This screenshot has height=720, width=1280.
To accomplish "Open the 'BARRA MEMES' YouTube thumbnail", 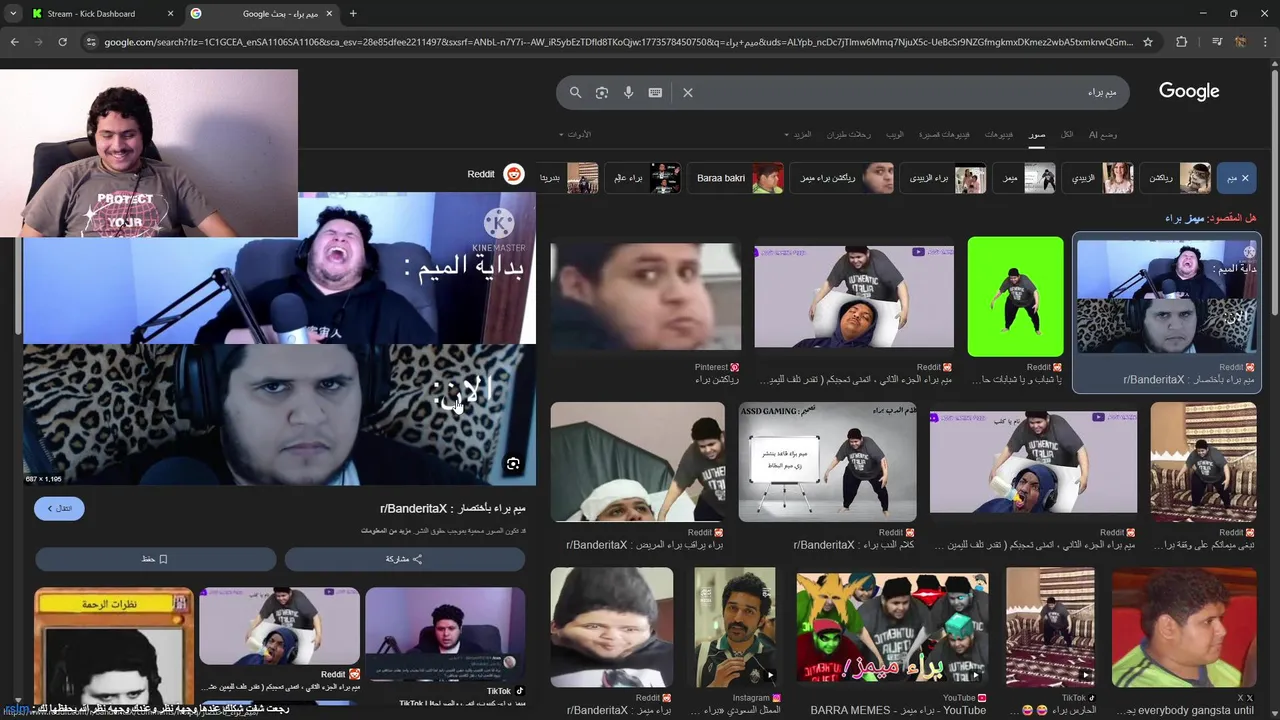I will click(892, 626).
